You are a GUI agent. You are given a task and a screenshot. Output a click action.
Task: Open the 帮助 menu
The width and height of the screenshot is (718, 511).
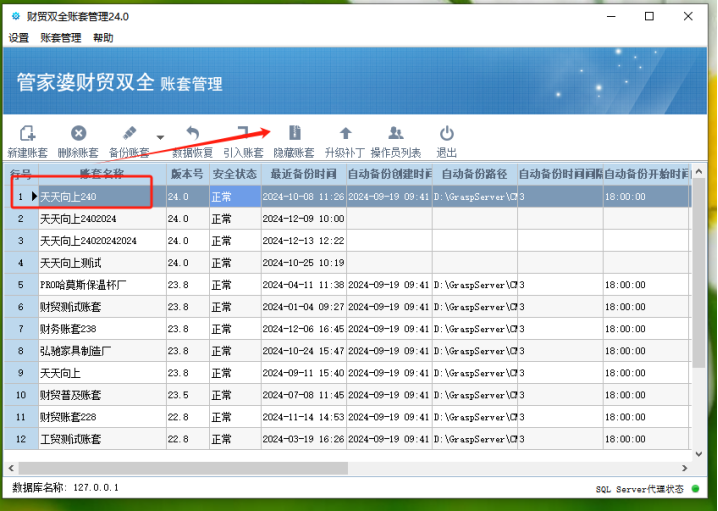point(103,38)
